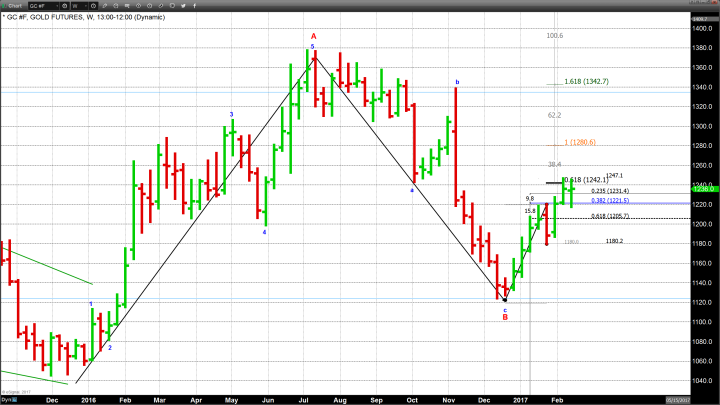720x405 pixels.
Task: Click the 0.382 (1221.5) retracement label
Action: pos(609,201)
